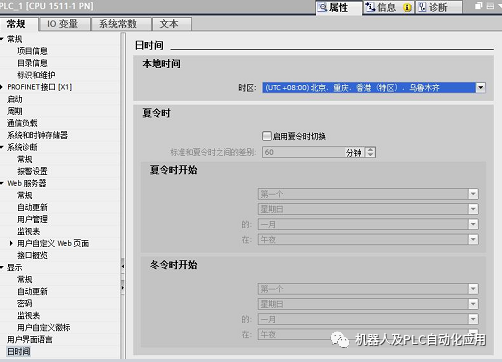Viewport: 502px width, 362px height.
Task: Open the 信息 tab
Action: (x=388, y=7)
